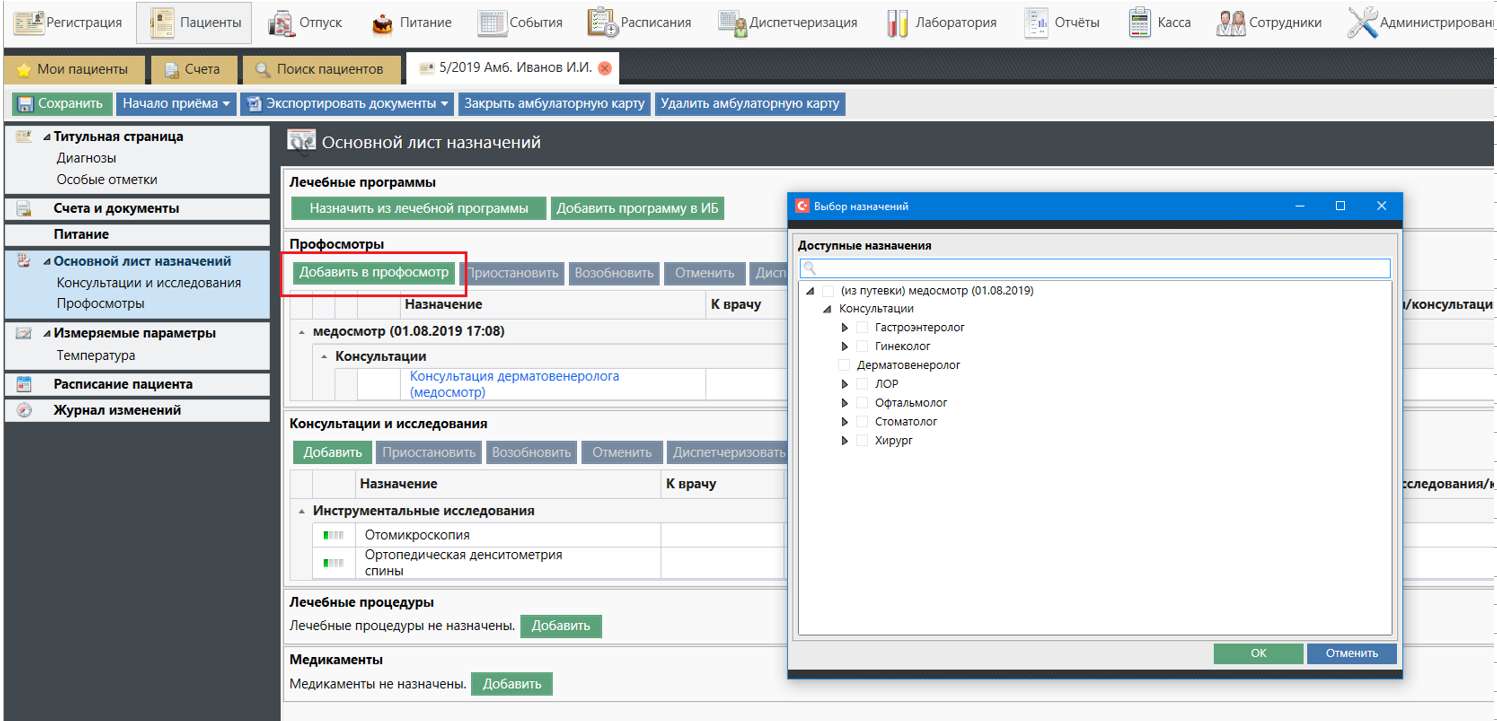The height and width of the screenshot is (721, 1497).
Task: Expand the Офтальмолог tree node
Action: pos(845,403)
